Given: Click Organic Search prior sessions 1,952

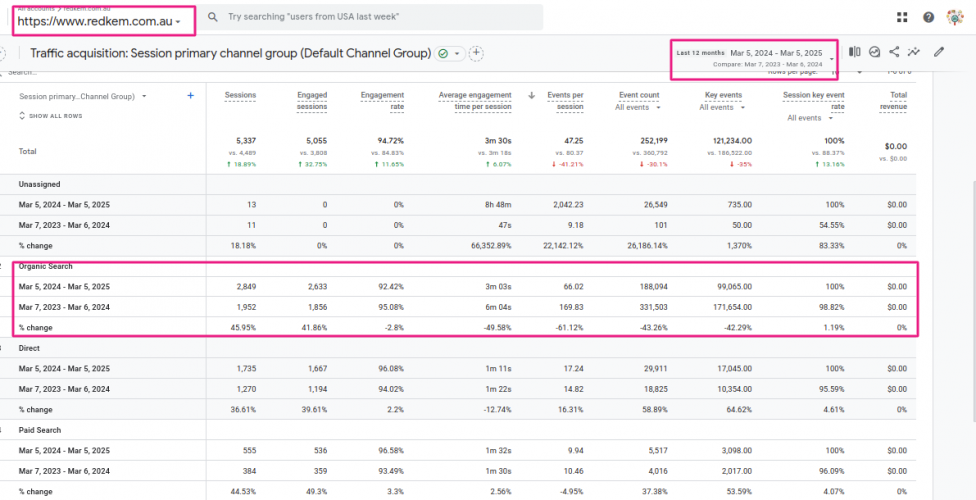Looking at the screenshot, I should coord(246,307).
